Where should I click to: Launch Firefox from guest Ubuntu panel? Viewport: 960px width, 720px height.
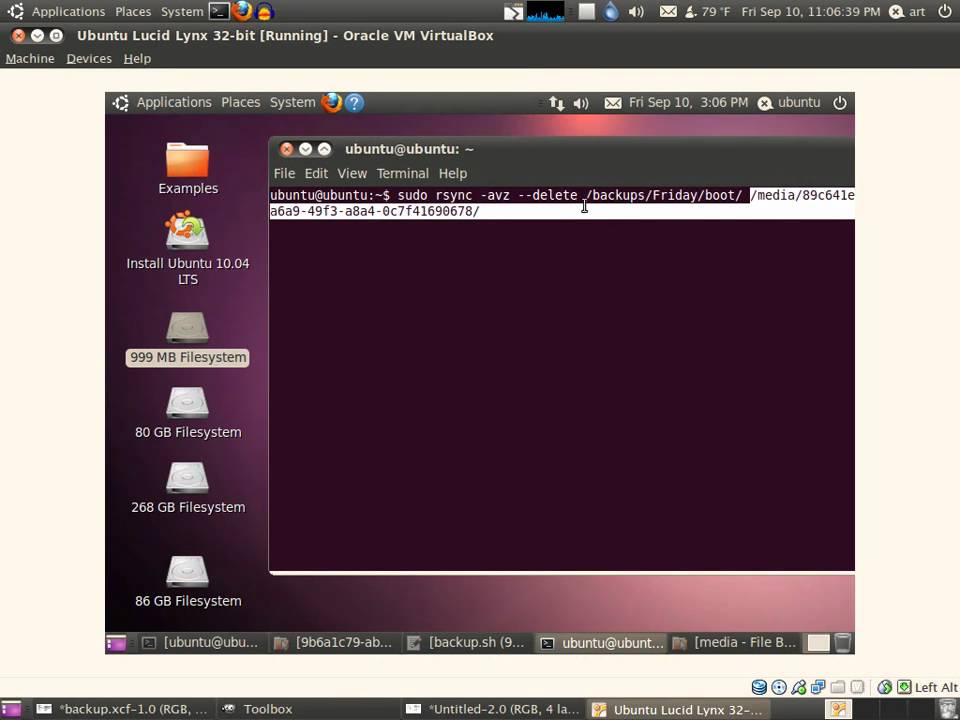331,102
